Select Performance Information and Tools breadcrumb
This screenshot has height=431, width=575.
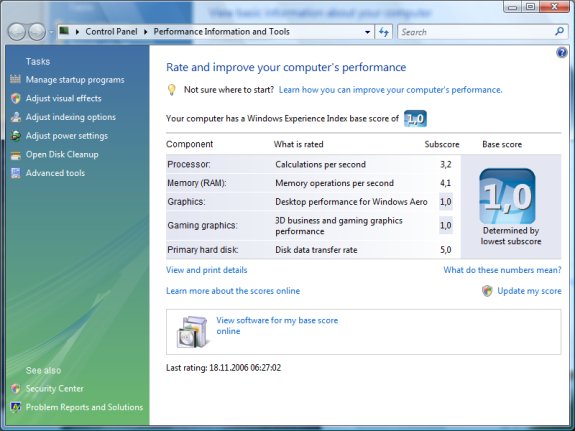click(221, 32)
